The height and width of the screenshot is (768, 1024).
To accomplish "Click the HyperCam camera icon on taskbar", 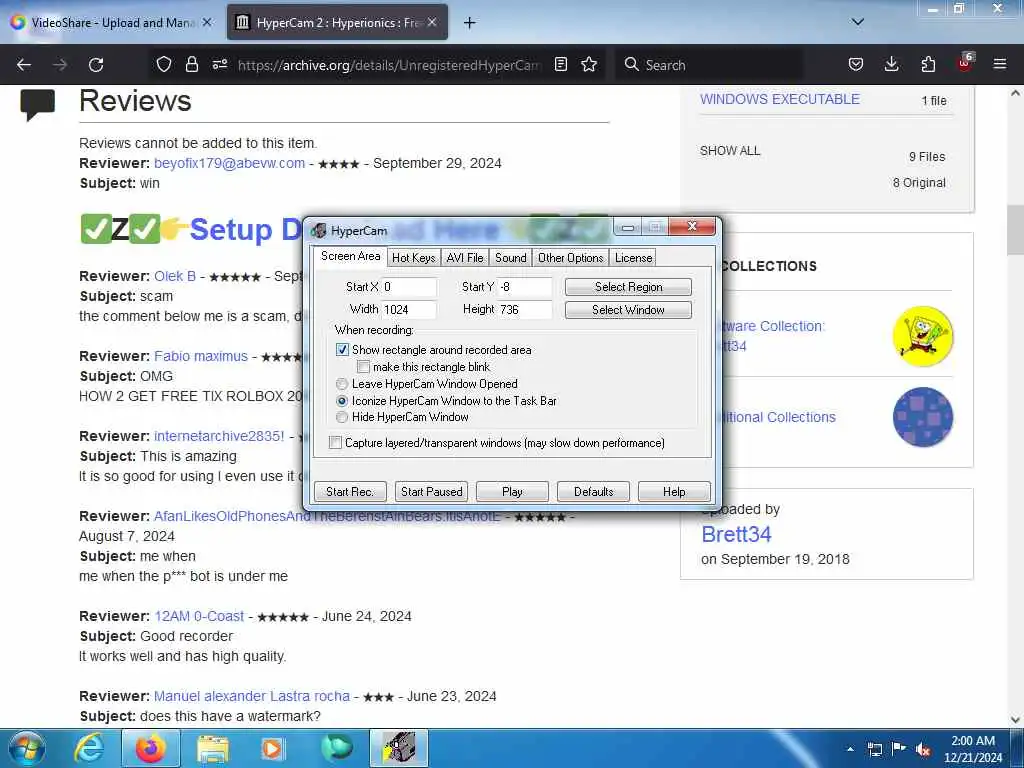I will point(399,748).
